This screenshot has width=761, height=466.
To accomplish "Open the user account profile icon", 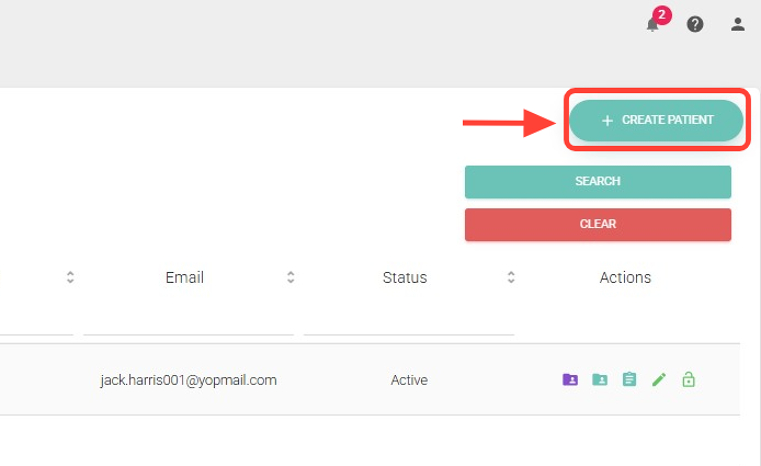I will tap(738, 24).
